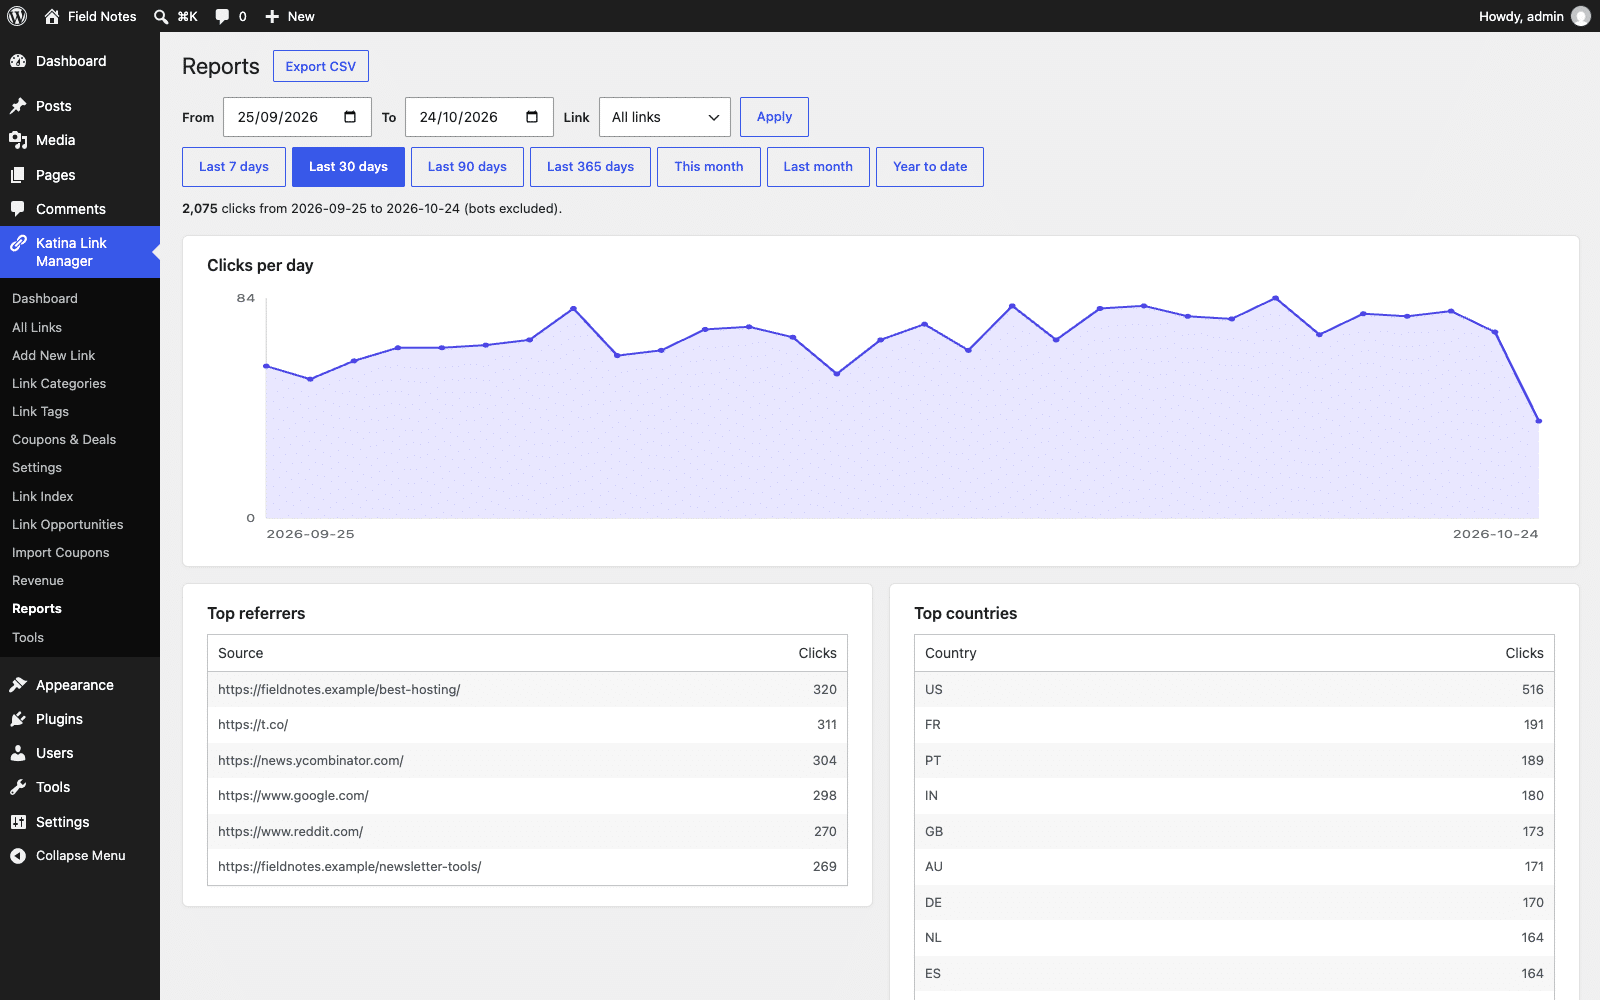Viewport: 1600px width, 1000px height.
Task: Click the Export CSV button
Action: click(x=321, y=66)
